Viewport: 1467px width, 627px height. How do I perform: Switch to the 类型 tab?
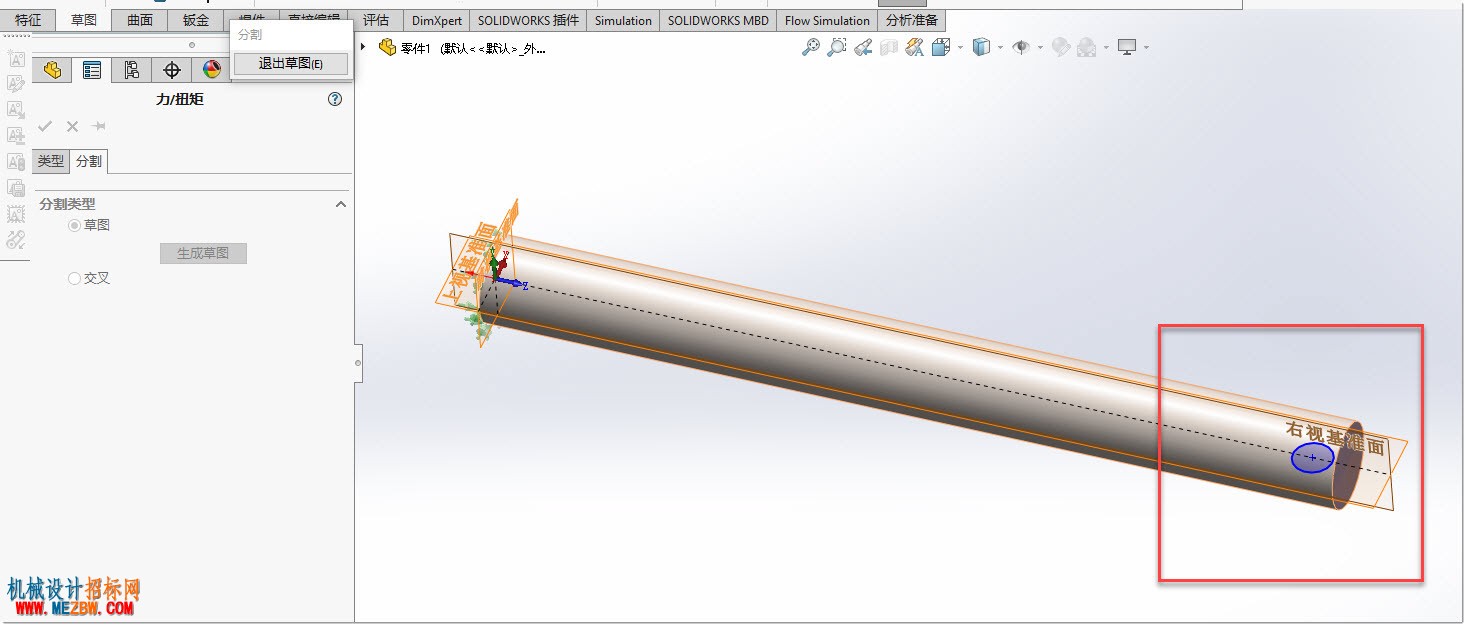coord(51,161)
